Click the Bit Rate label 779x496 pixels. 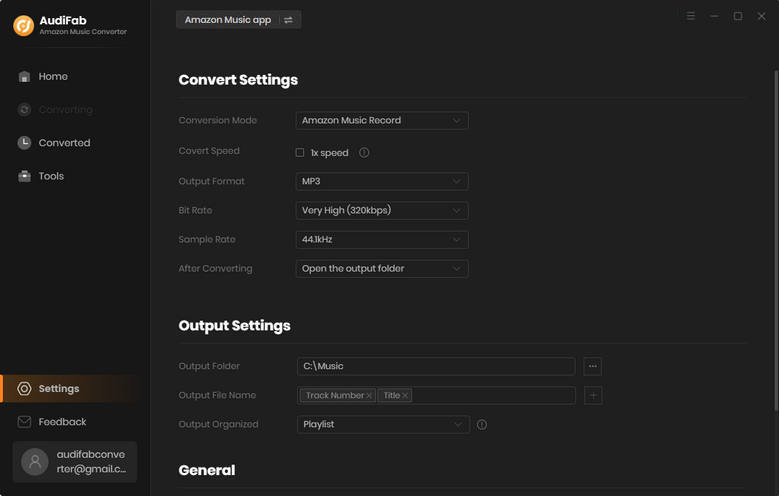click(195, 210)
